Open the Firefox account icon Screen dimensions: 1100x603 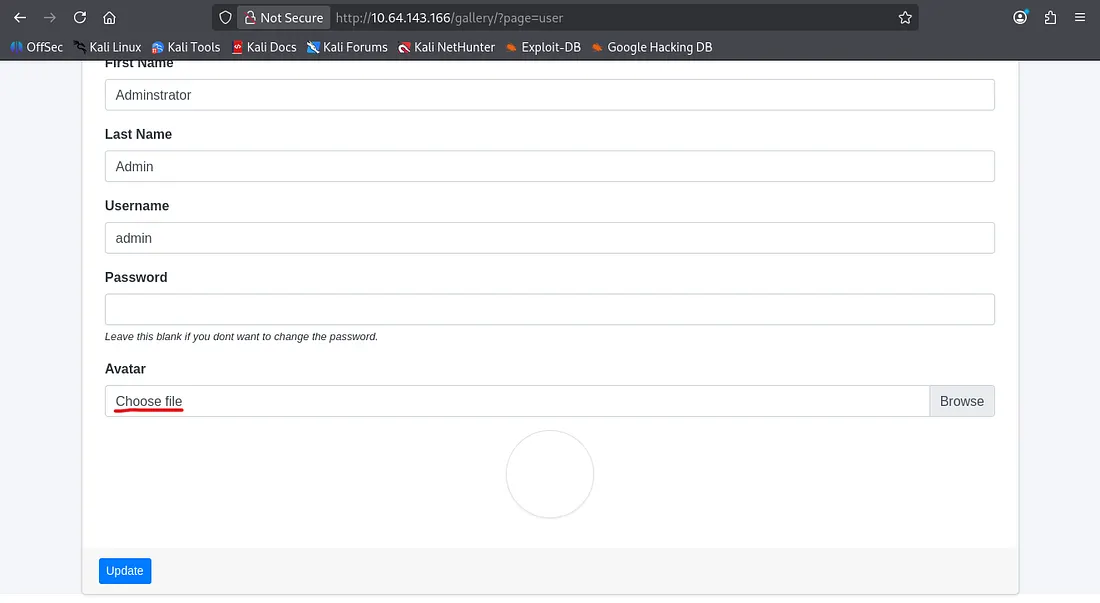[1020, 18]
